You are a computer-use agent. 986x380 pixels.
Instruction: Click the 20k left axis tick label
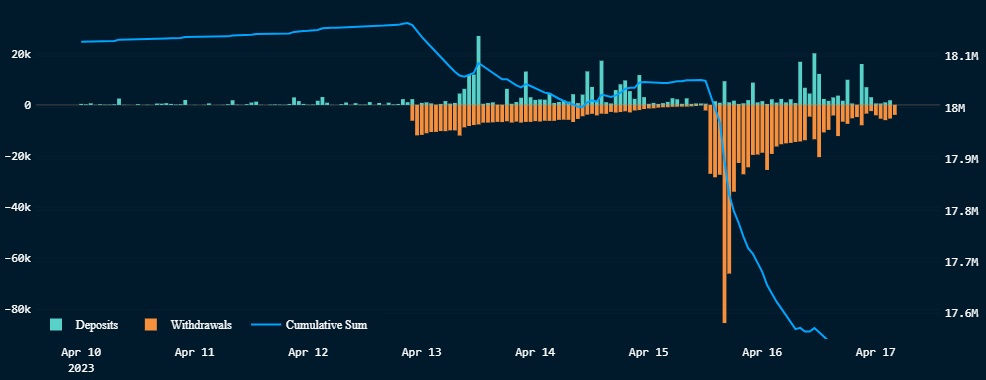point(19,55)
